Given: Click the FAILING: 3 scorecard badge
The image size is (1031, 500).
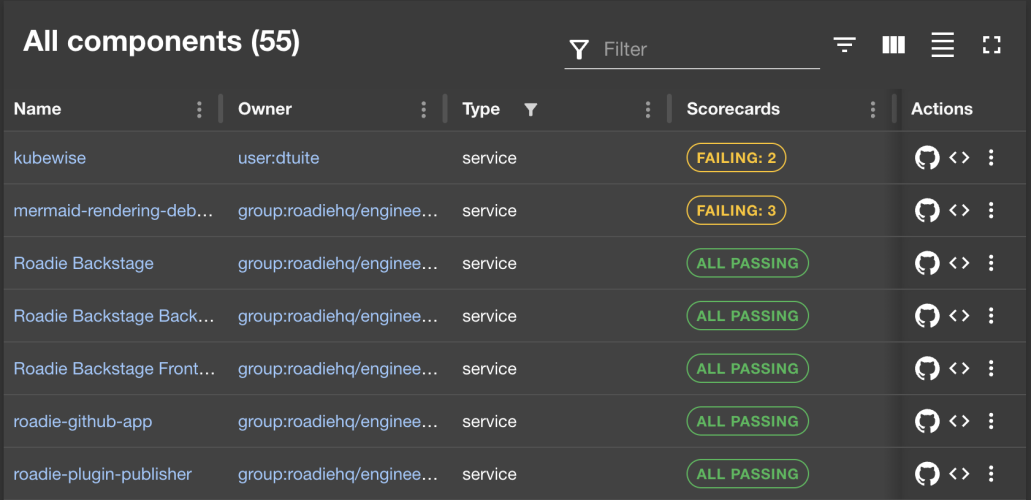Looking at the screenshot, I should point(736,211).
